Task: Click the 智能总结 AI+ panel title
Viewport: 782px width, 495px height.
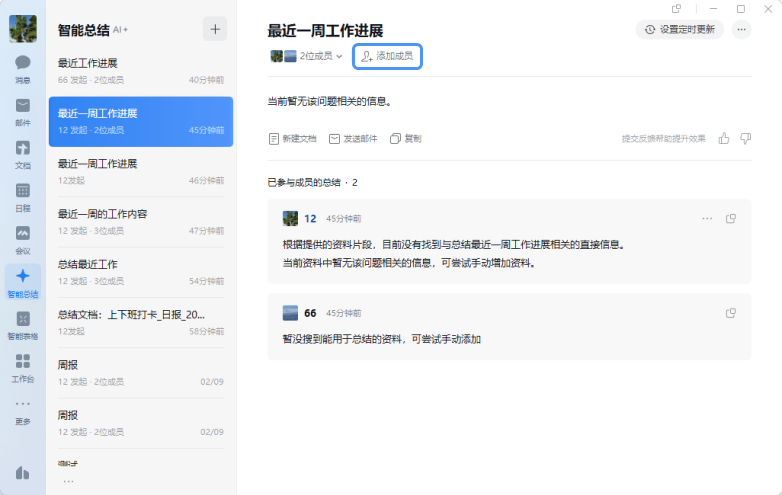Action: pyautogui.click(x=93, y=30)
